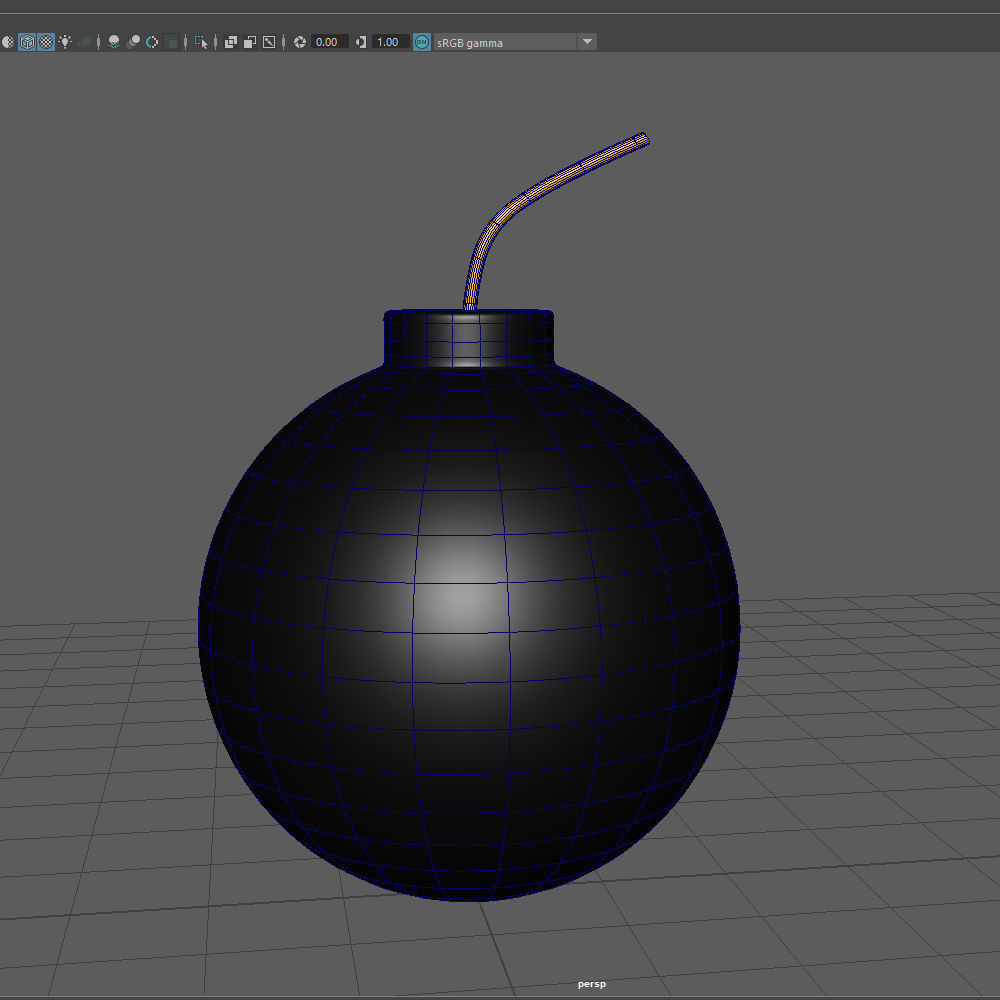The image size is (1000, 1000).
Task: Click the persp camera name label
Action: pos(592,983)
